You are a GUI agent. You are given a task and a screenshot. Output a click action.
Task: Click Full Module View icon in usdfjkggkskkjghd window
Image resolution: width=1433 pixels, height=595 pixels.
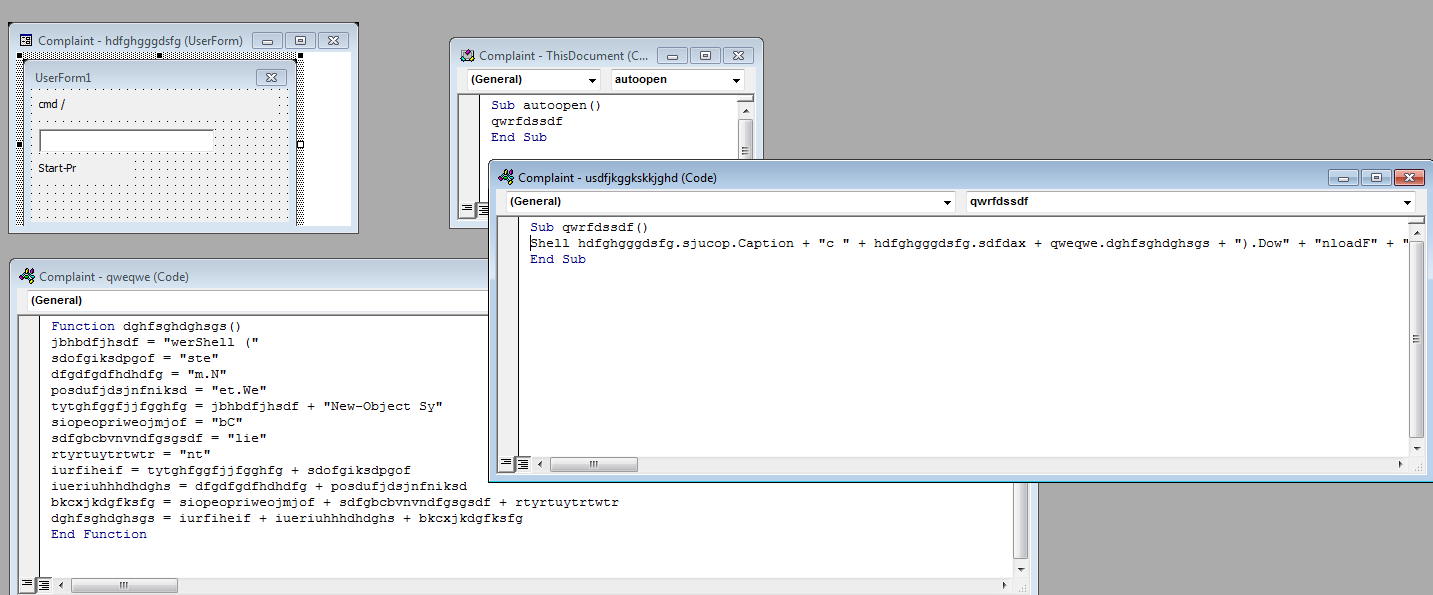click(522, 464)
